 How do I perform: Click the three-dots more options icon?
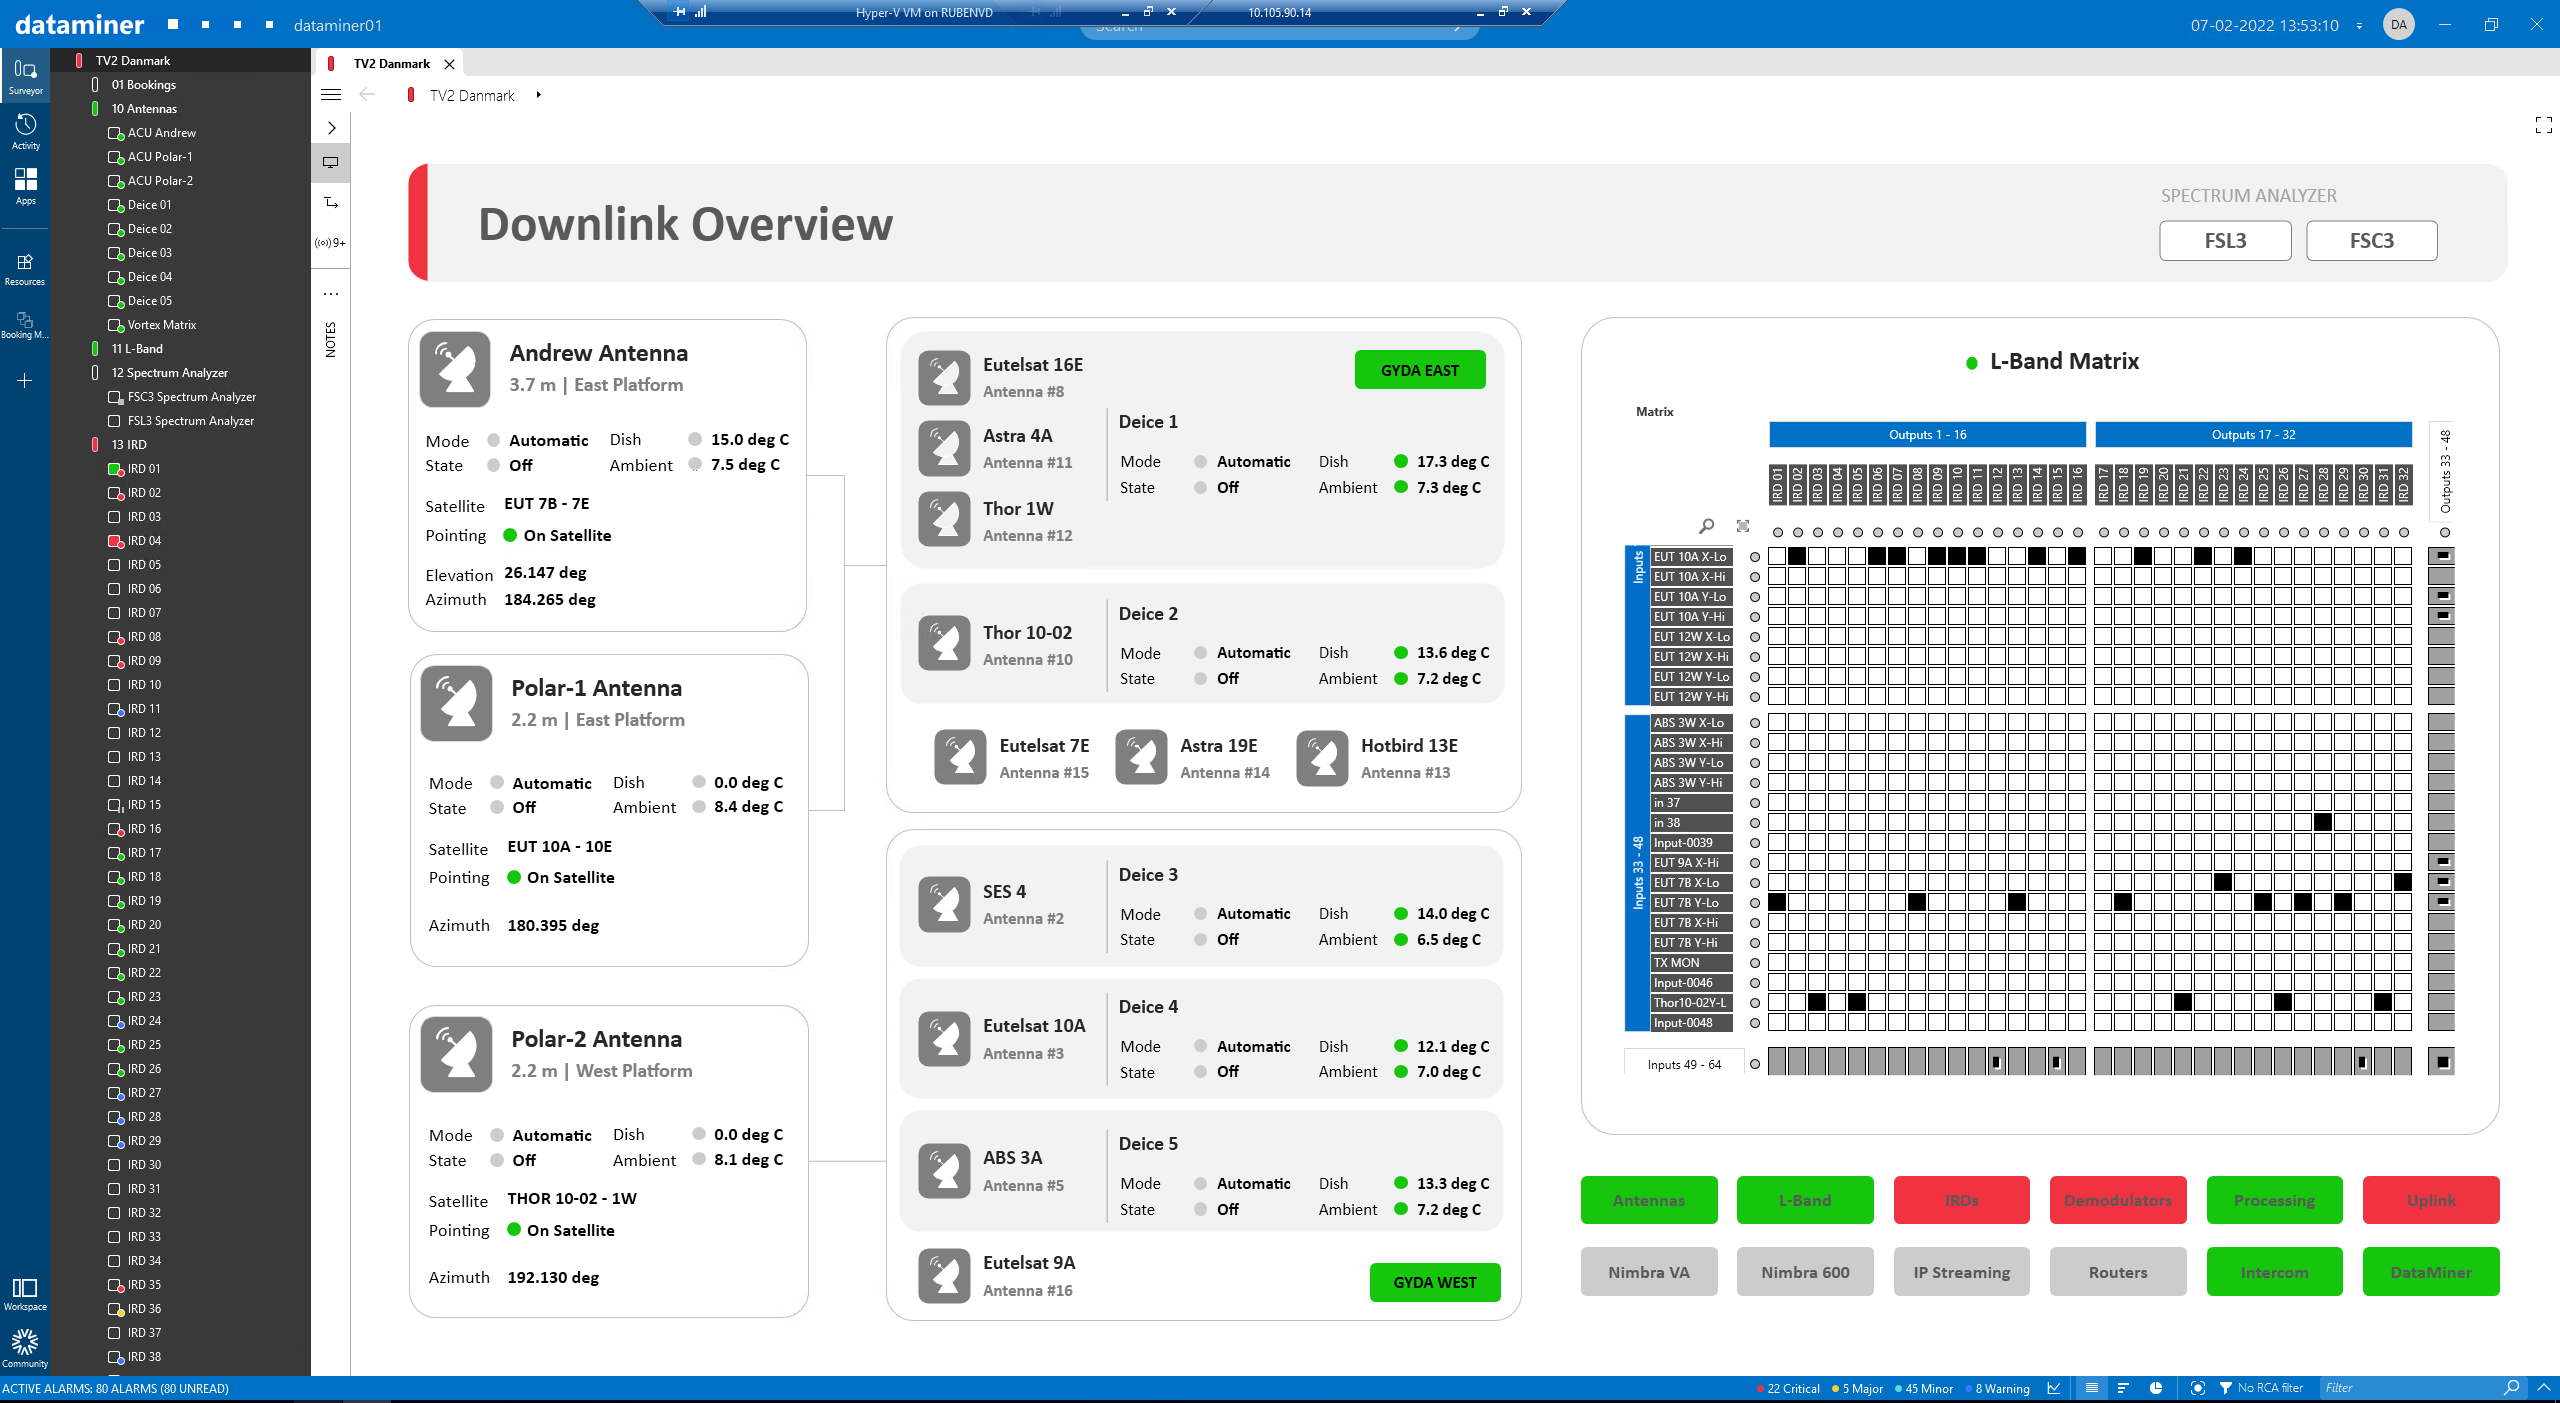tap(331, 294)
